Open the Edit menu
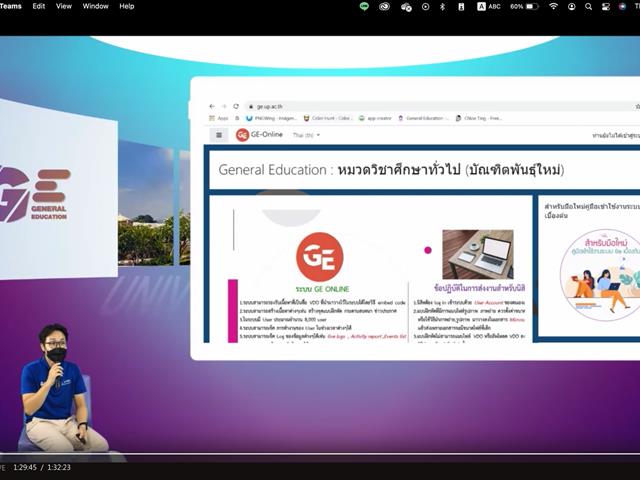The width and height of the screenshot is (640, 480). click(39, 6)
